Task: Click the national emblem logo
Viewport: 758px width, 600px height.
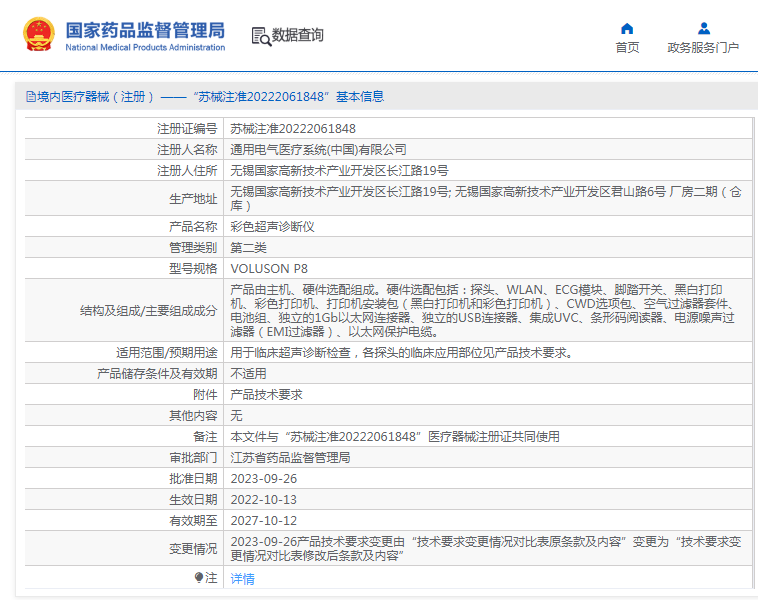Action: click(x=39, y=35)
